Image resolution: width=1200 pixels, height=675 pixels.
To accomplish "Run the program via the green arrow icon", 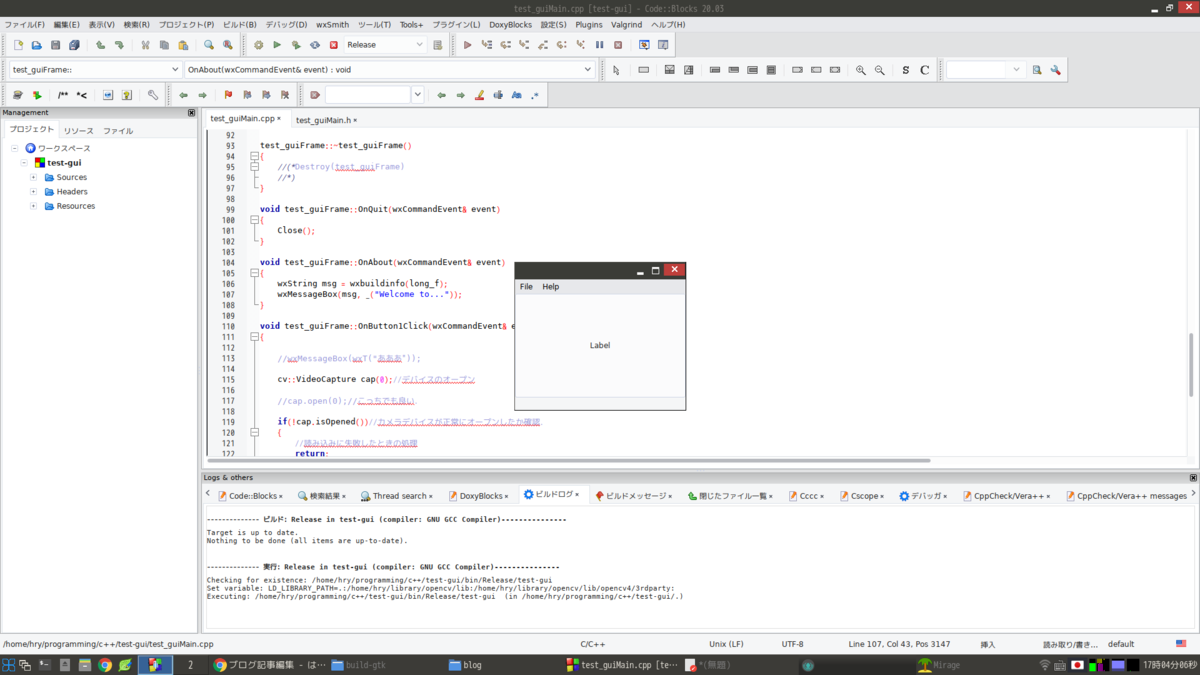I will [277, 45].
